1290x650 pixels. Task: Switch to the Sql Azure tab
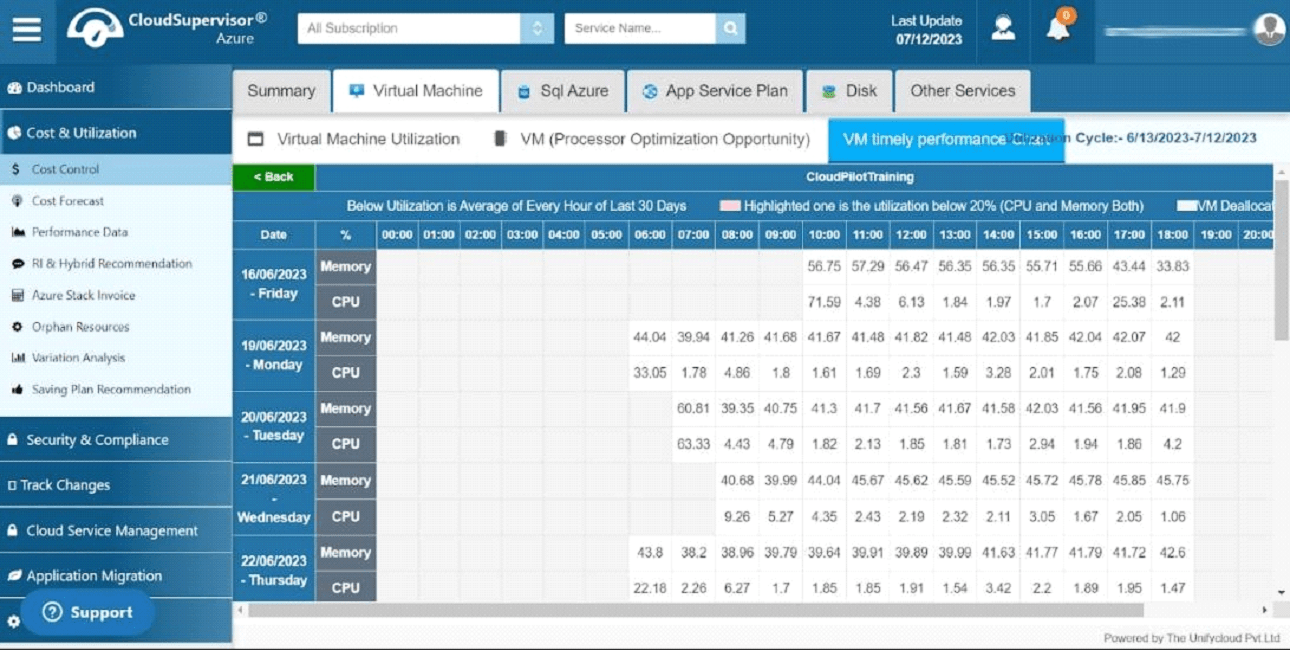tap(563, 91)
